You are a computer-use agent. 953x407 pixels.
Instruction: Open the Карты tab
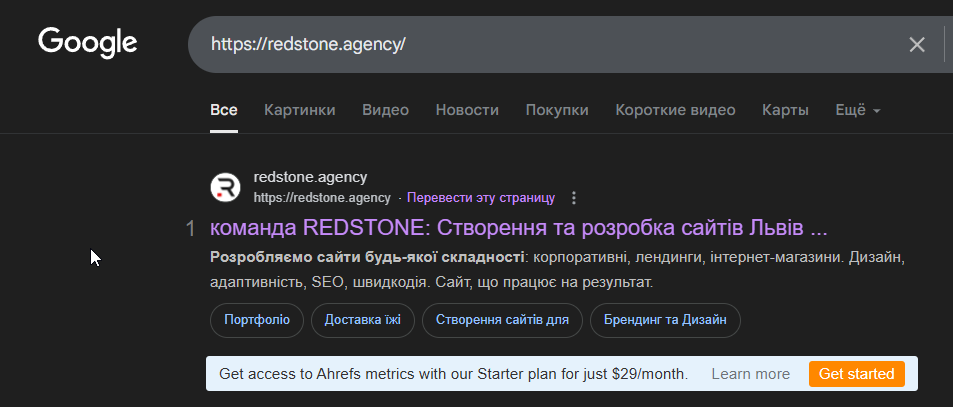(x=785, y=110)
